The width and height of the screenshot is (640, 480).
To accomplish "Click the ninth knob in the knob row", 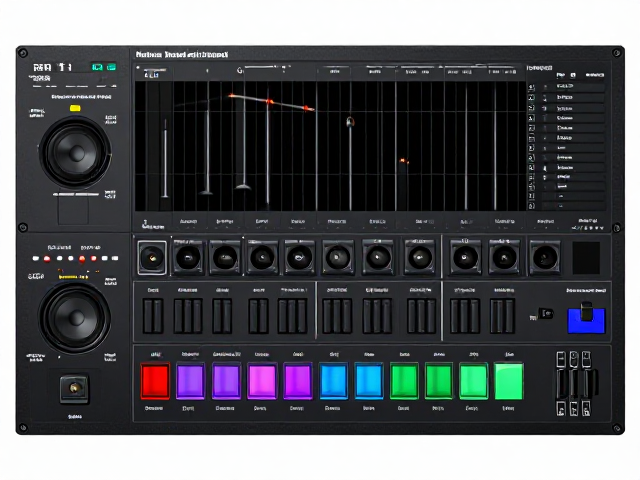I will 465,258.
